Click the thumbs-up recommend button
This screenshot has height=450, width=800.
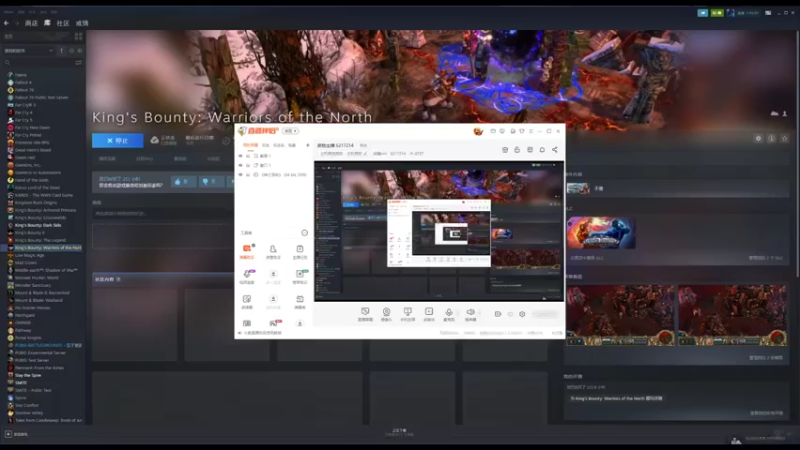182,181
